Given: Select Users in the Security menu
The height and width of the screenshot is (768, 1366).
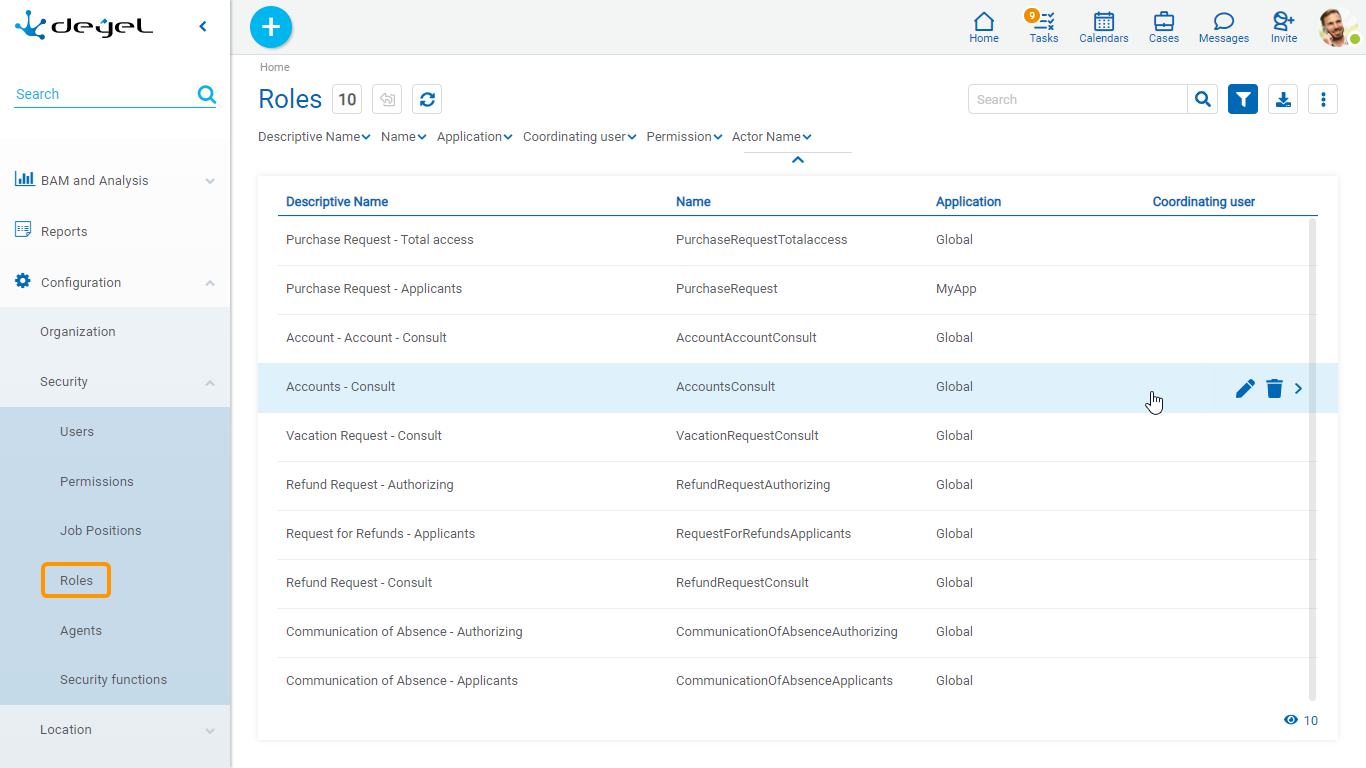Looking at the screenshot, I should tap(77, 432).
